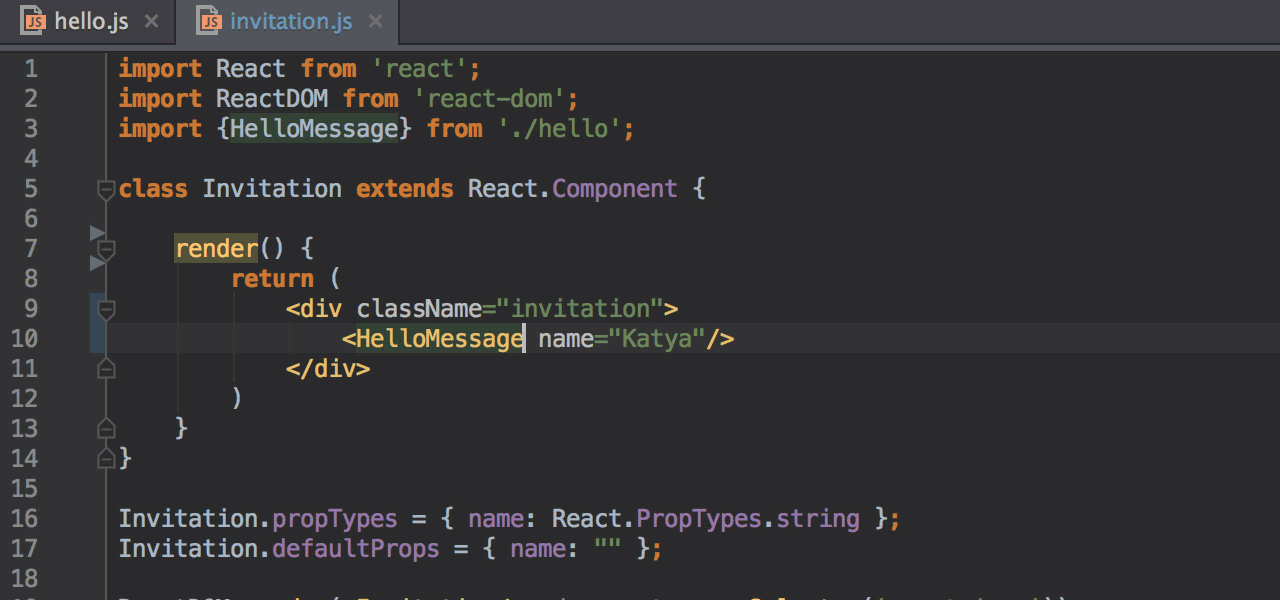Click the fold end marker at line 11
Image resolution: width=1280 pixels, height=600 pixels.
106,369
